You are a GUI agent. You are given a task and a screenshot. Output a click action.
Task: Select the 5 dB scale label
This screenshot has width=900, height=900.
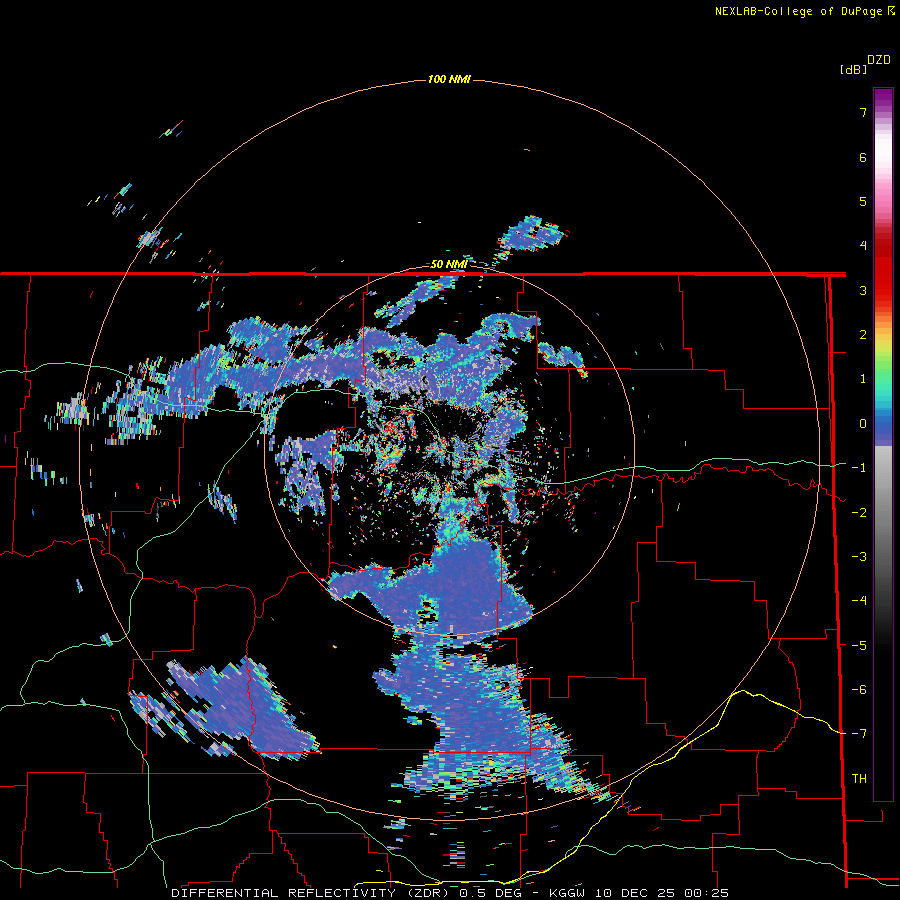click(863, 201)
